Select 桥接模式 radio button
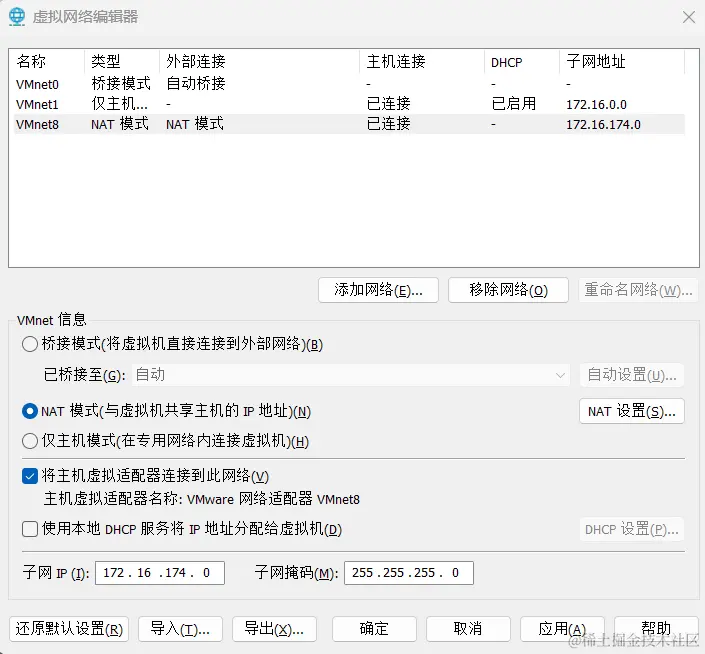This screenshot has height=654, width=705. [x=30, y=344]
